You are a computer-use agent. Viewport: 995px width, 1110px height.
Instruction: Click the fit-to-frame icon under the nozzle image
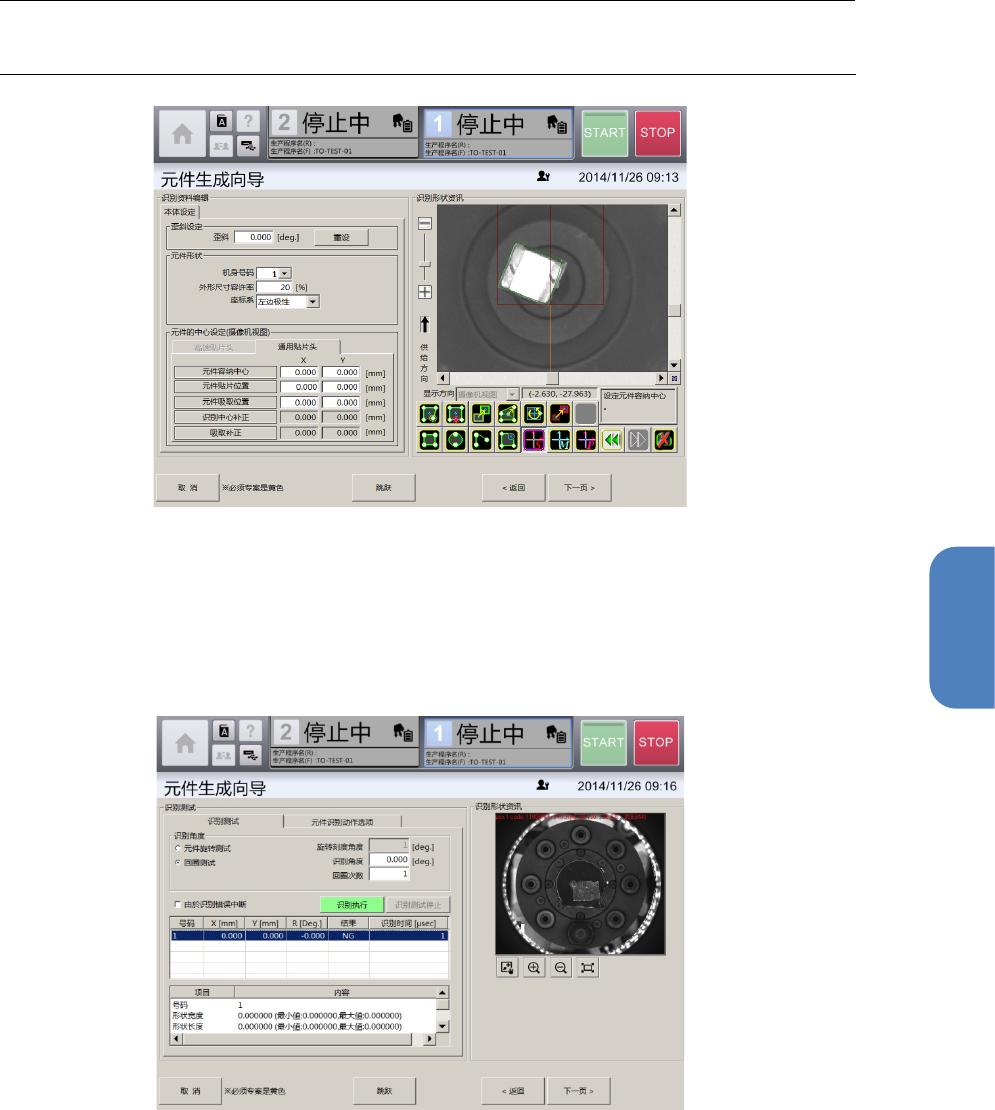pyautogui.click(x=587, y=968)
